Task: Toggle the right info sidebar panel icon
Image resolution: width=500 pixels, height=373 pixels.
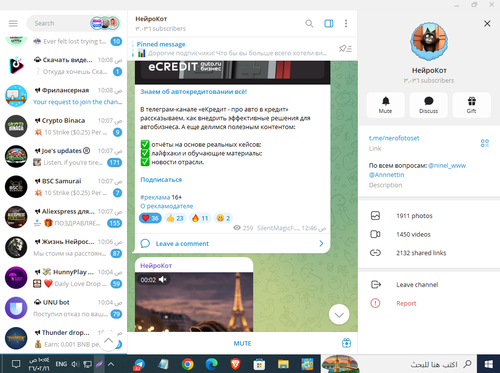Action: [329, 23]
